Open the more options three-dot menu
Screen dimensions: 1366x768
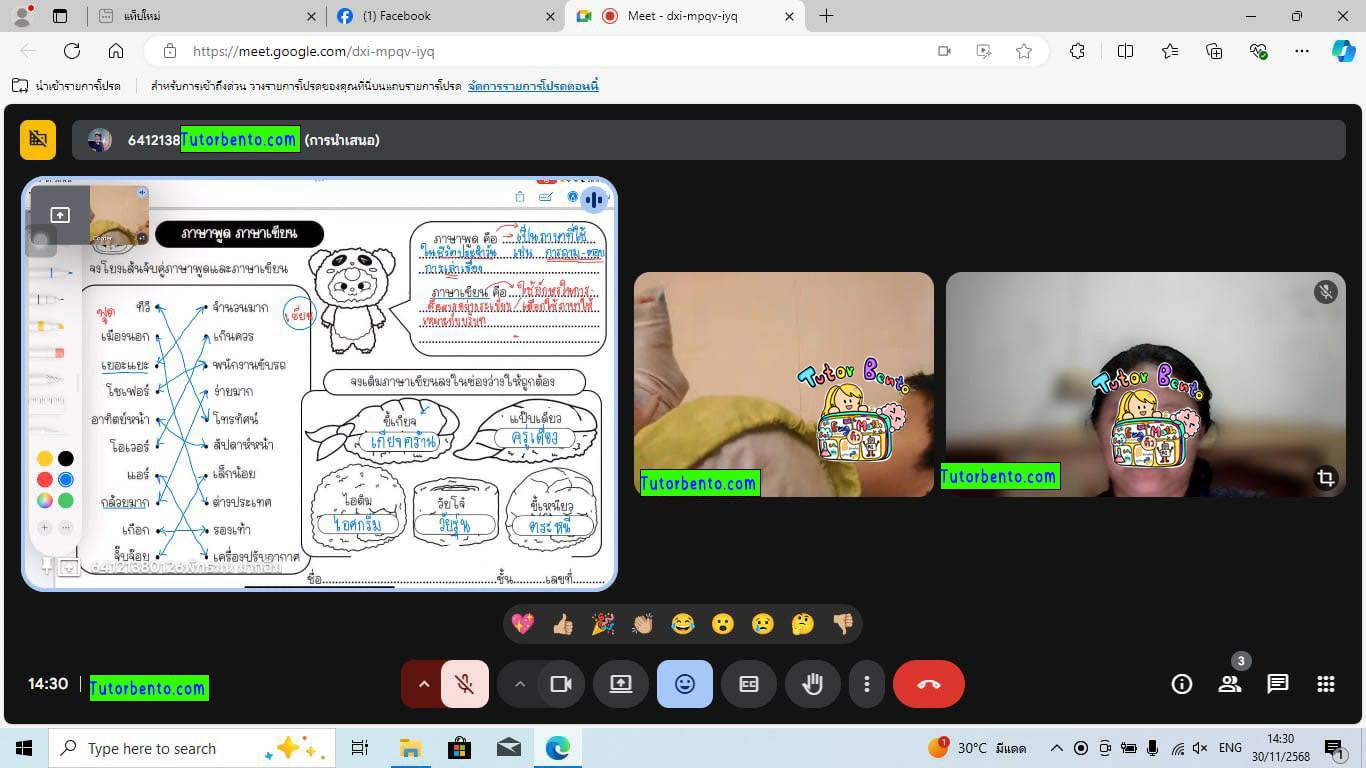click(x=867, y=684)
